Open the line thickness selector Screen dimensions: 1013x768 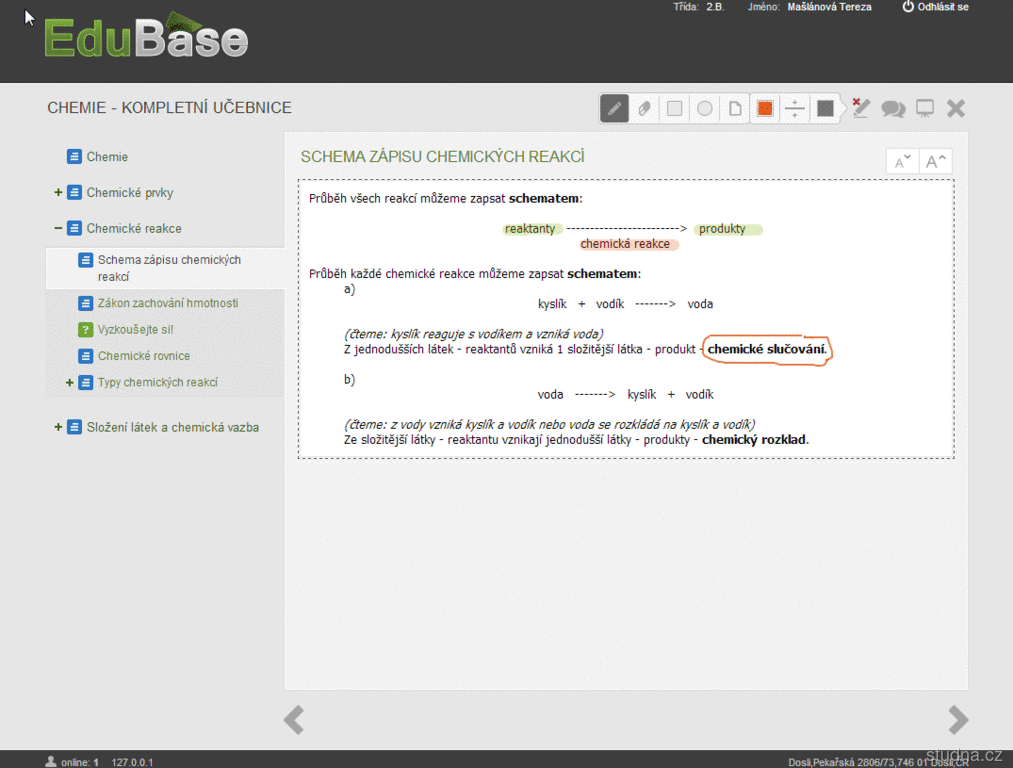(795, 109)
